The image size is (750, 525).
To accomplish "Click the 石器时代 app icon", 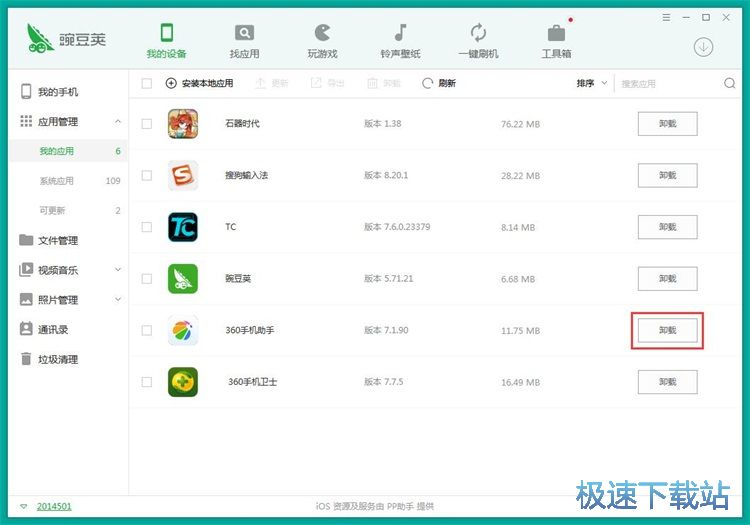I will pos(183,124).
